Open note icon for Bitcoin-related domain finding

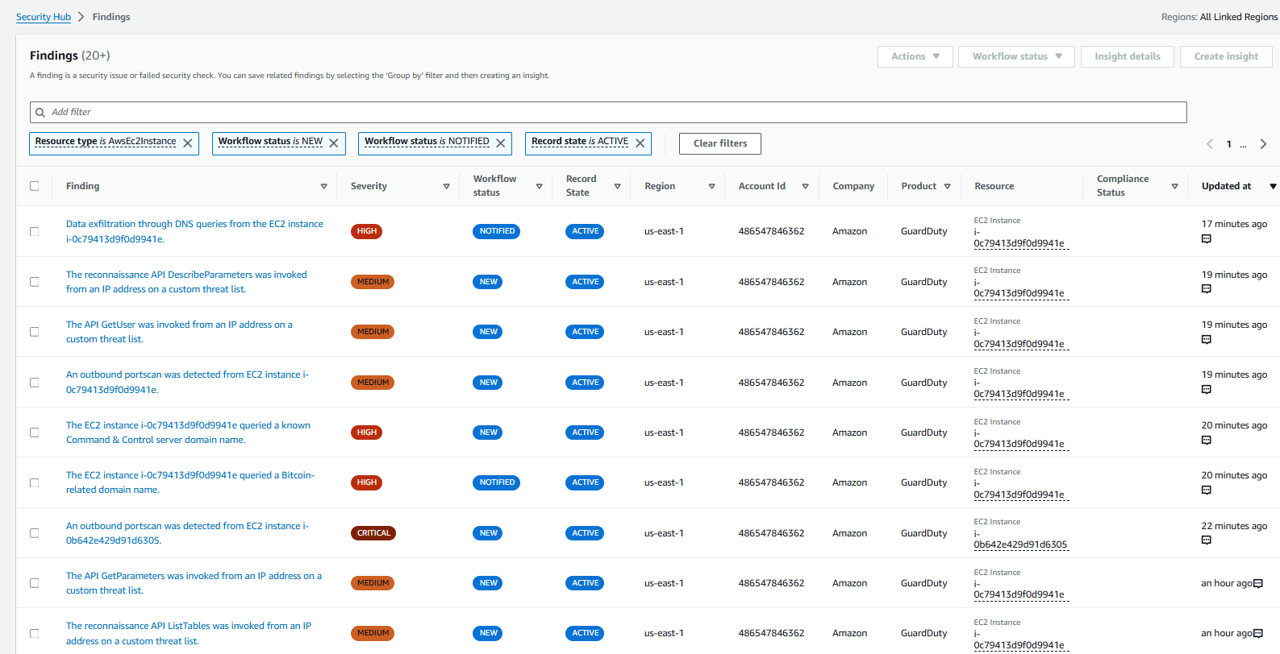click(1206, 490)
